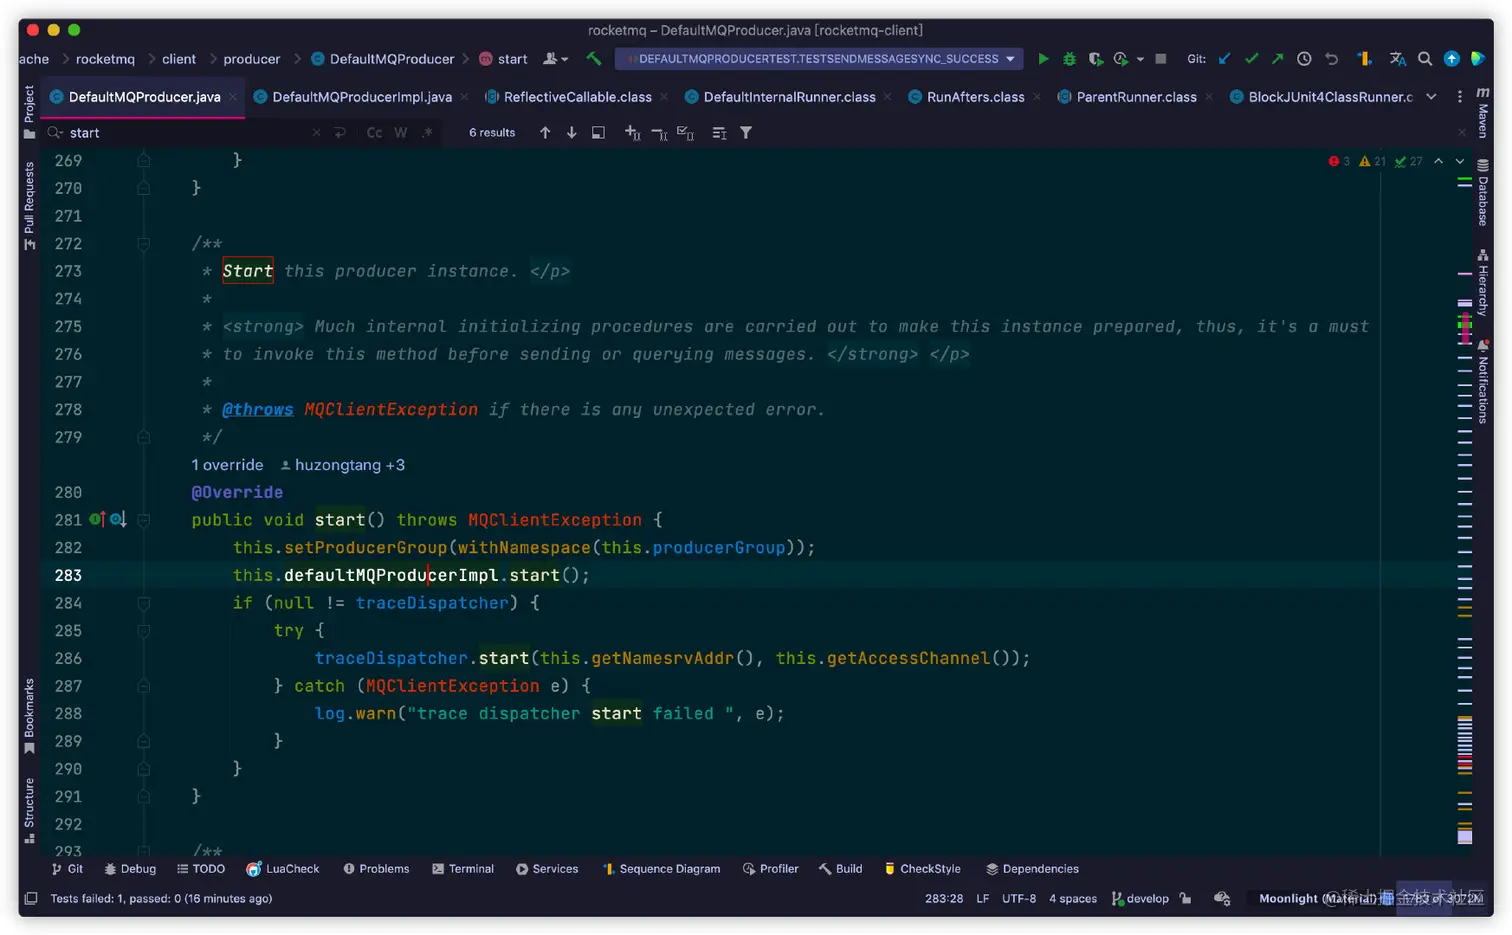Switch to BlockJUnit4ClassRunner tab

[1321, 97]
